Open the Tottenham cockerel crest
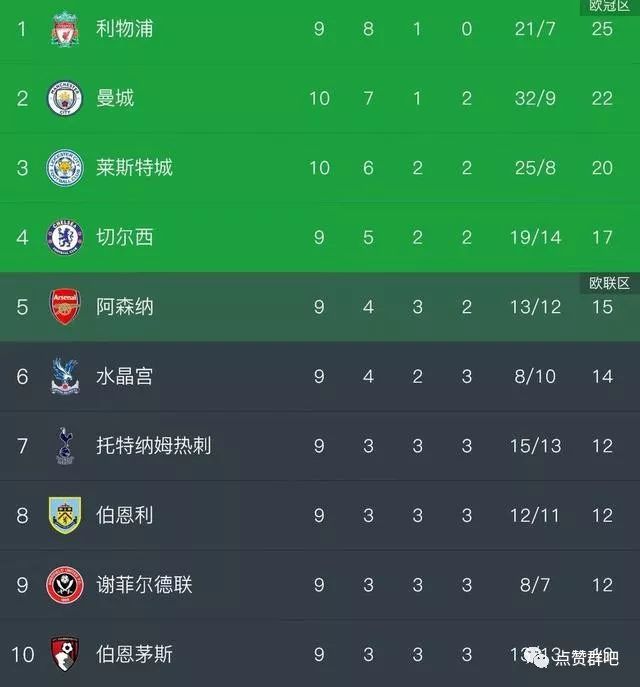Screen dimensions: 640x687 point(65,446)
